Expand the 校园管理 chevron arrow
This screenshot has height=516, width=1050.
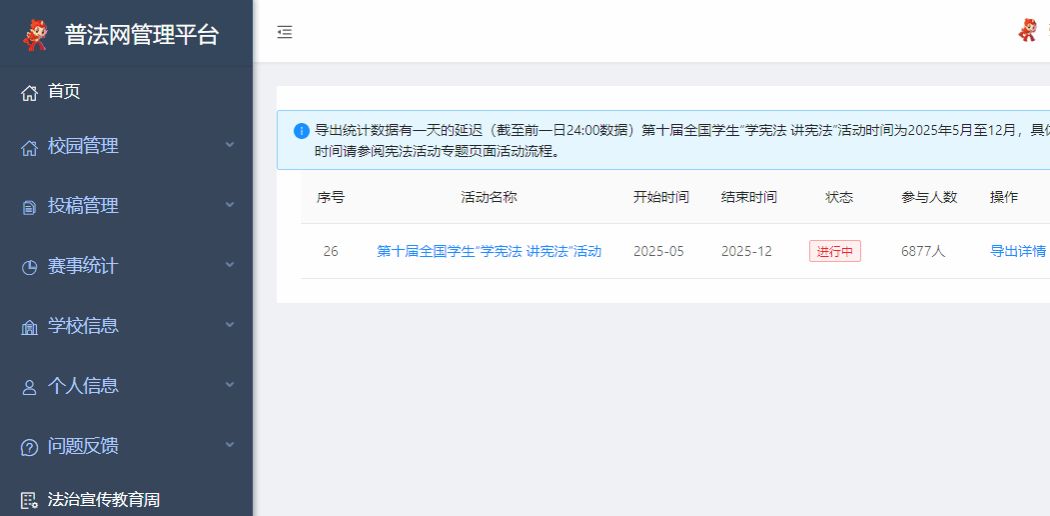coord(229,145)
